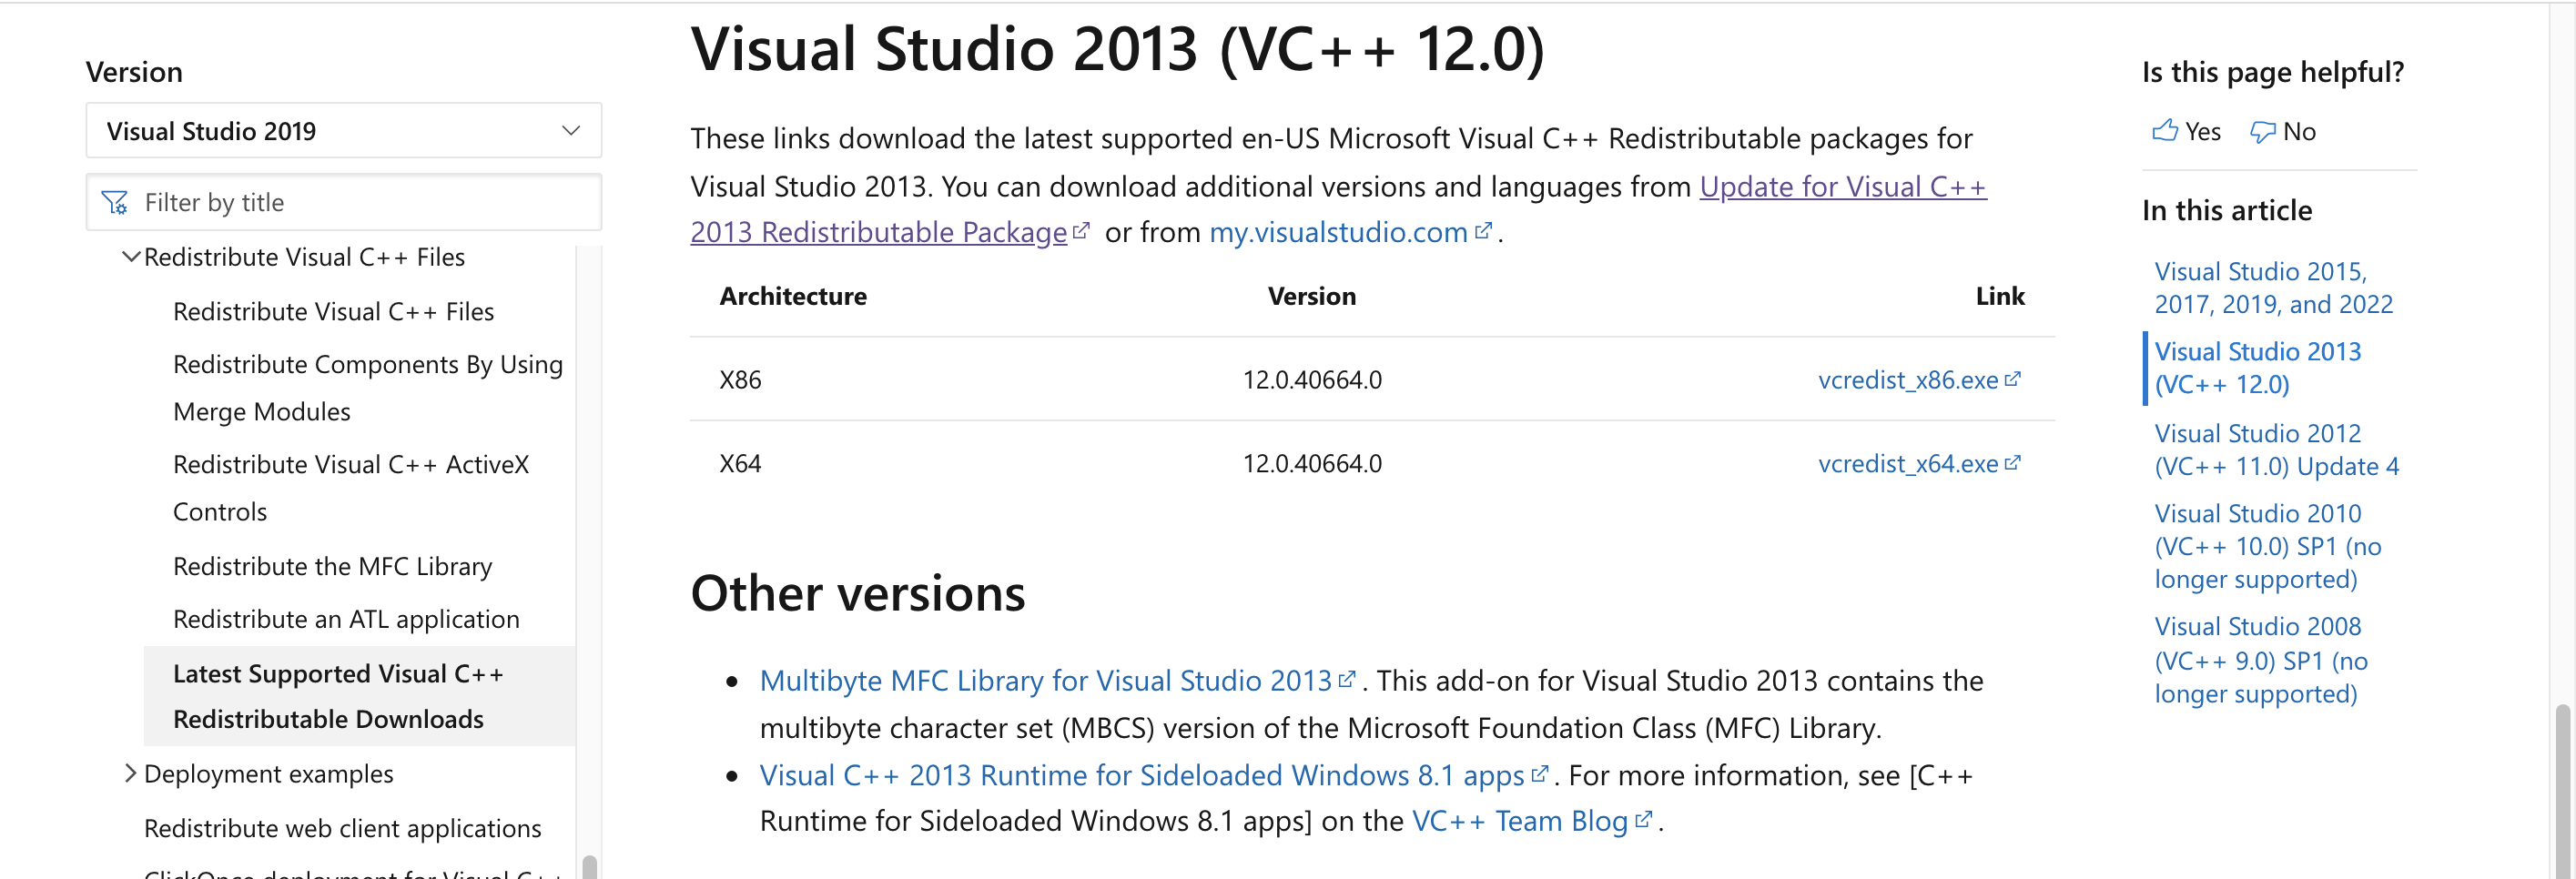Open Redistribute an ATL application page
The width and height of the screenshot is (2576, 879).
point(346,619)
